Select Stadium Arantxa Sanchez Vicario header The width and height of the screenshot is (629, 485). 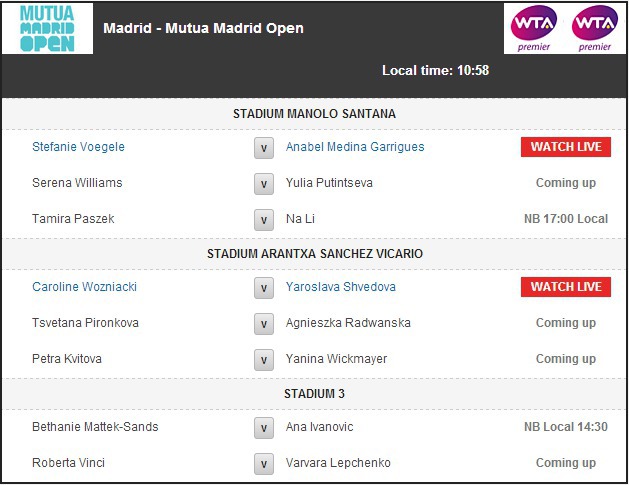pos(314,254)
